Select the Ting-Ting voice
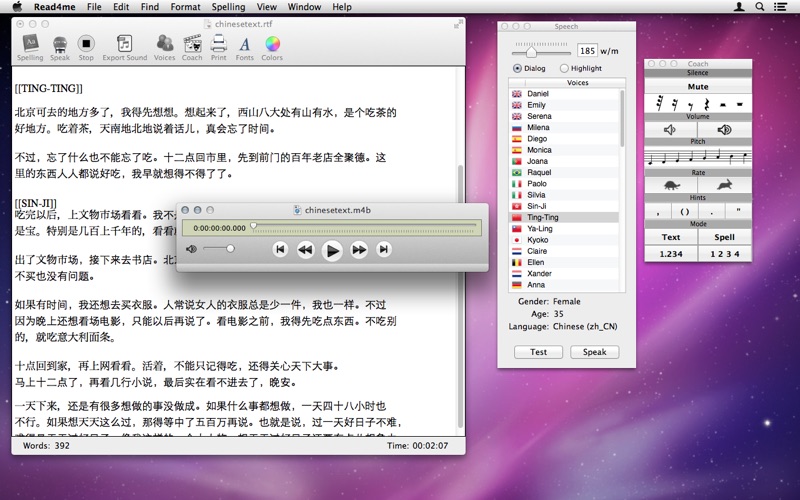 coord(564,217)
